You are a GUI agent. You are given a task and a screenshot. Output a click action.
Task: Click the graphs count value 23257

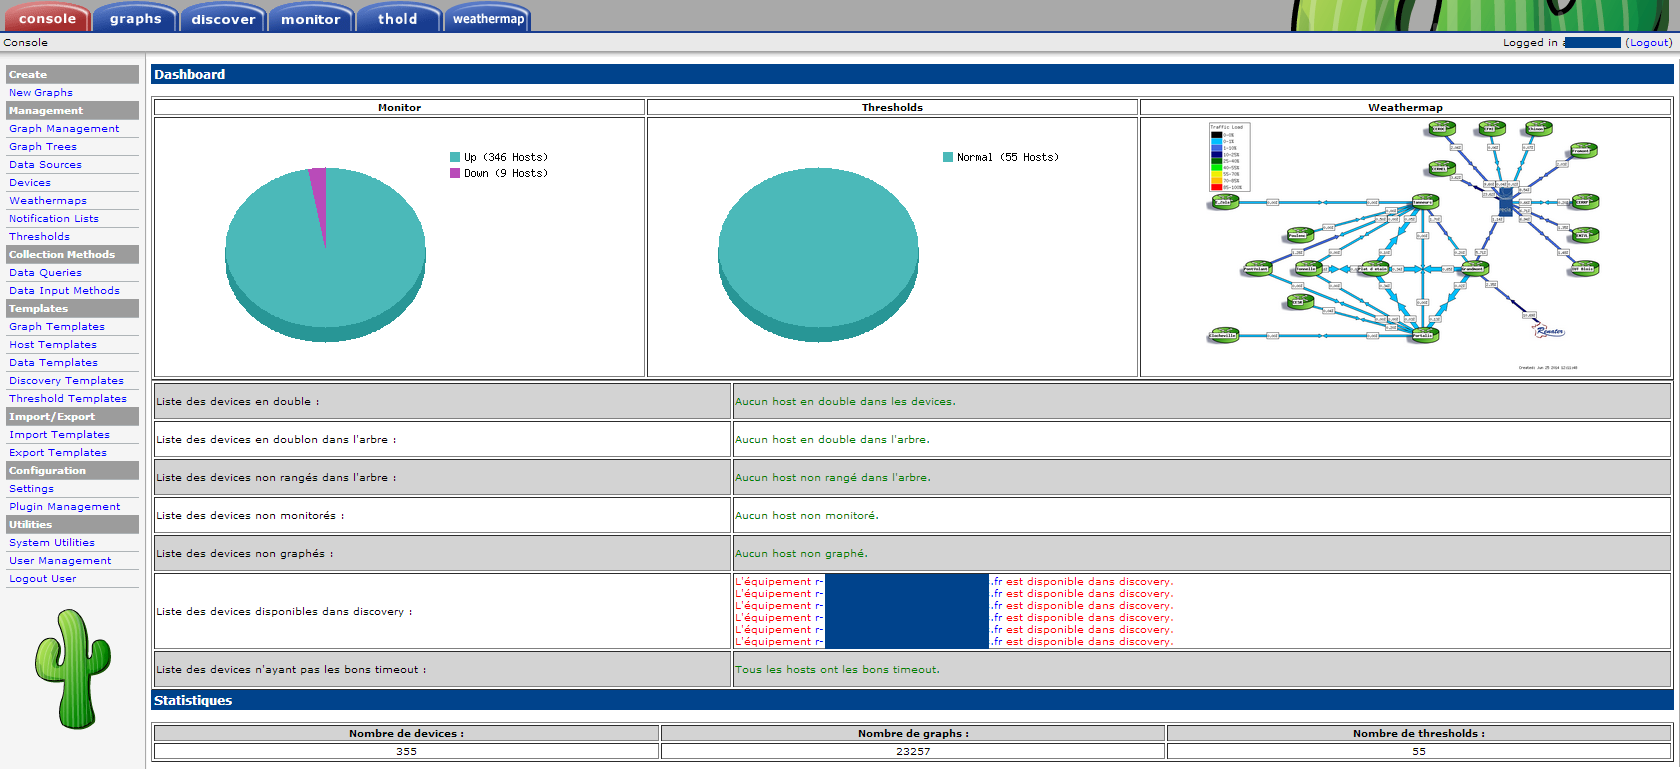pos(913,751)
